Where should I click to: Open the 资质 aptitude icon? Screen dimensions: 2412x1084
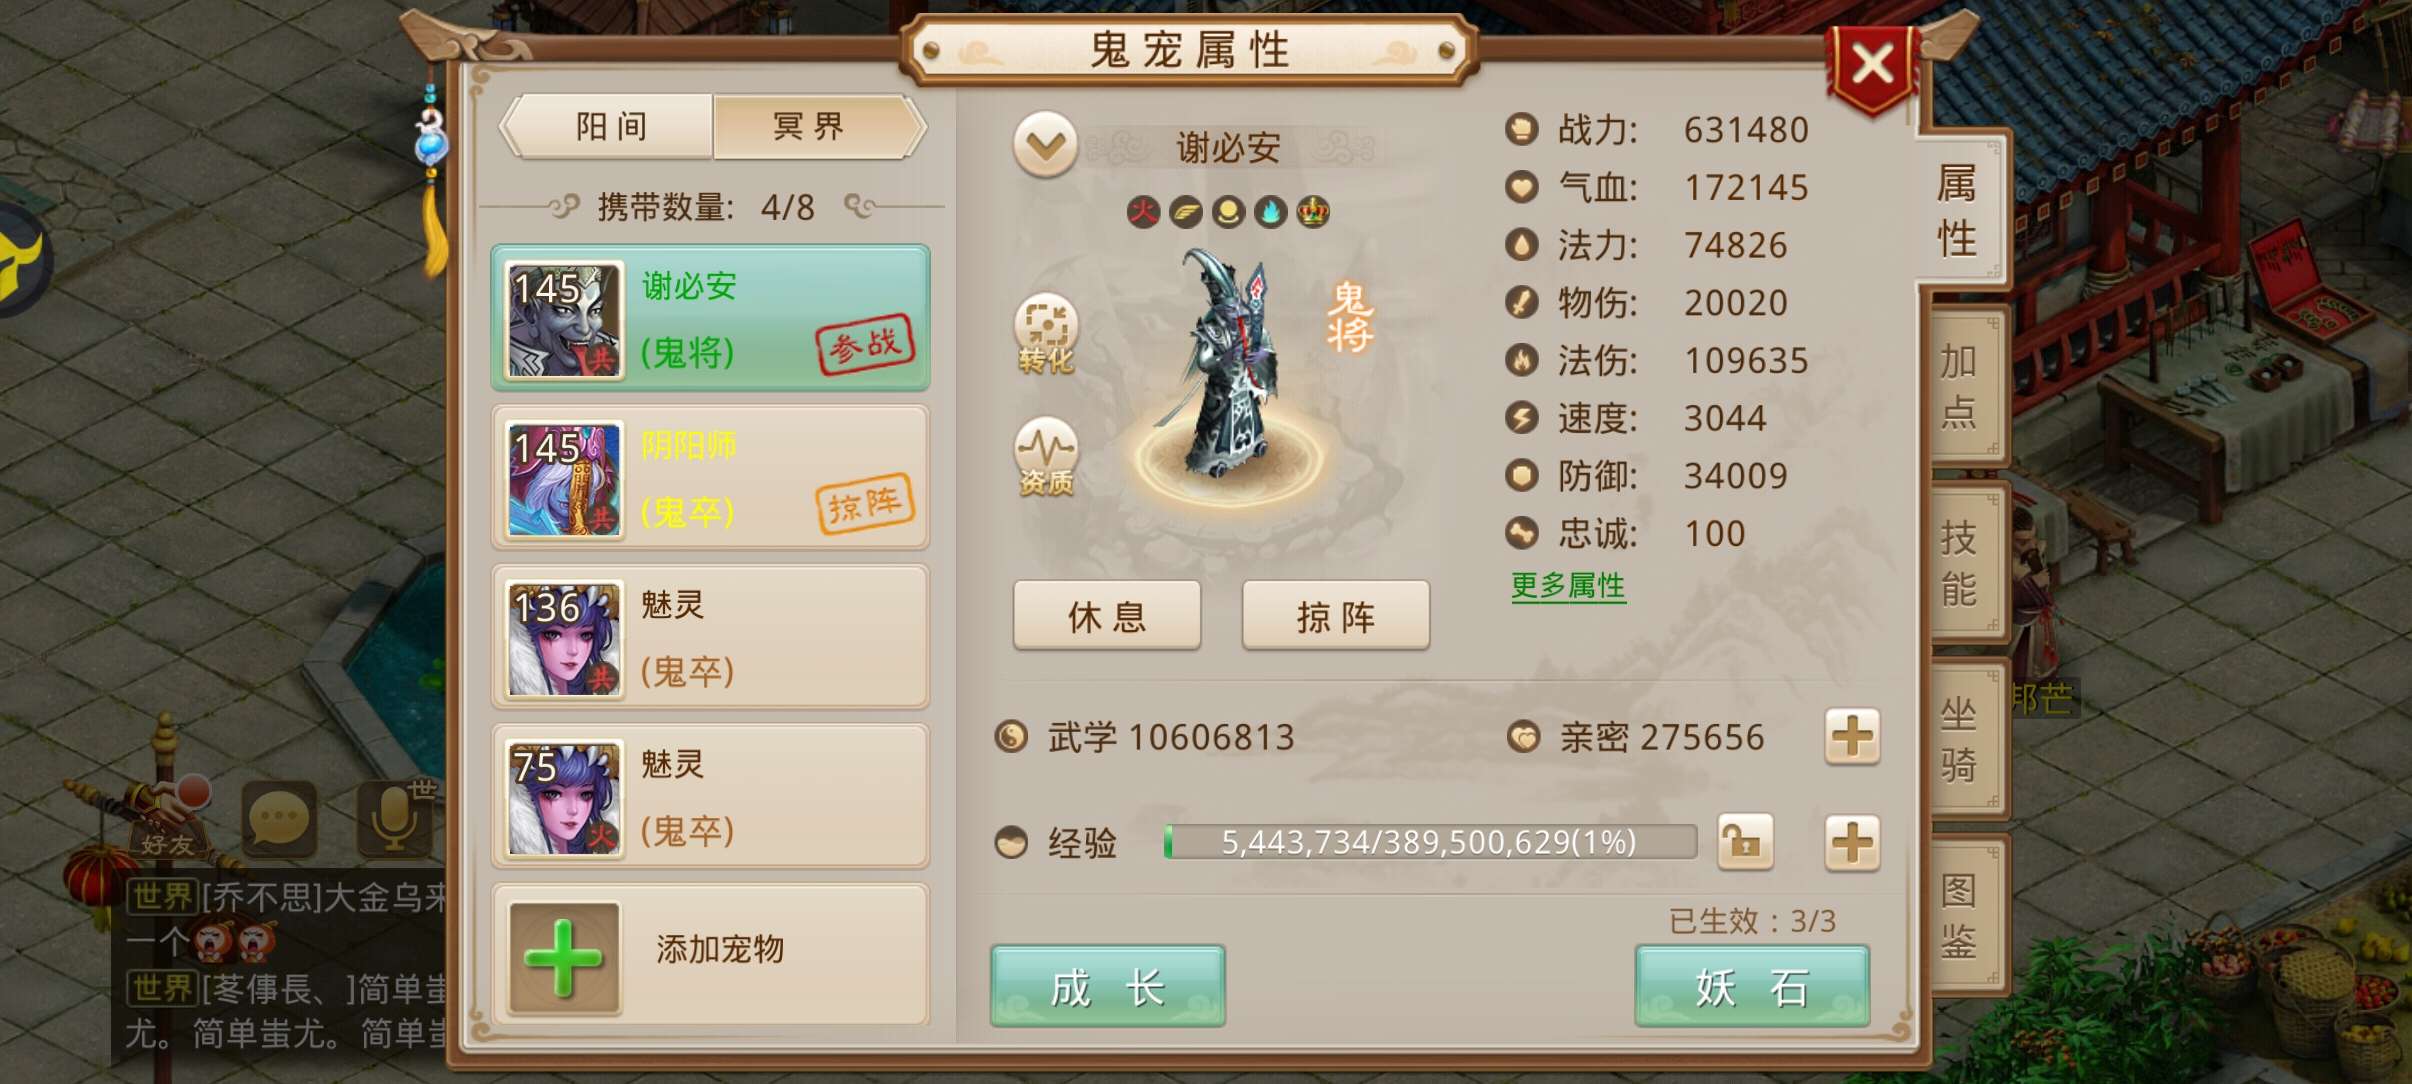click(x=1046, y=456)
